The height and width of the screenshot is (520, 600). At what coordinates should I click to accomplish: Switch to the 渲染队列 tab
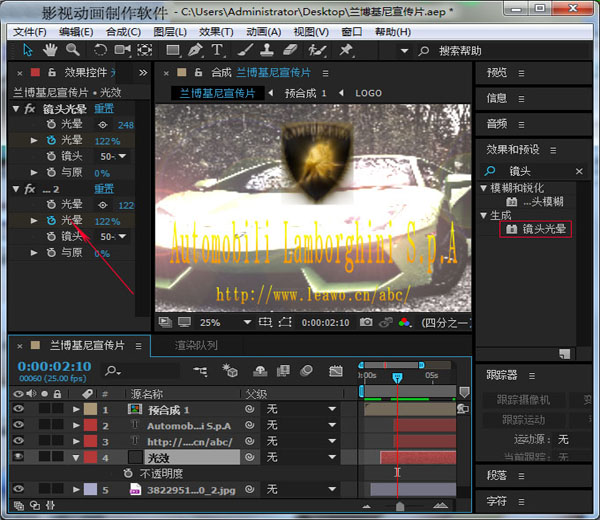(x=196, y=346)
